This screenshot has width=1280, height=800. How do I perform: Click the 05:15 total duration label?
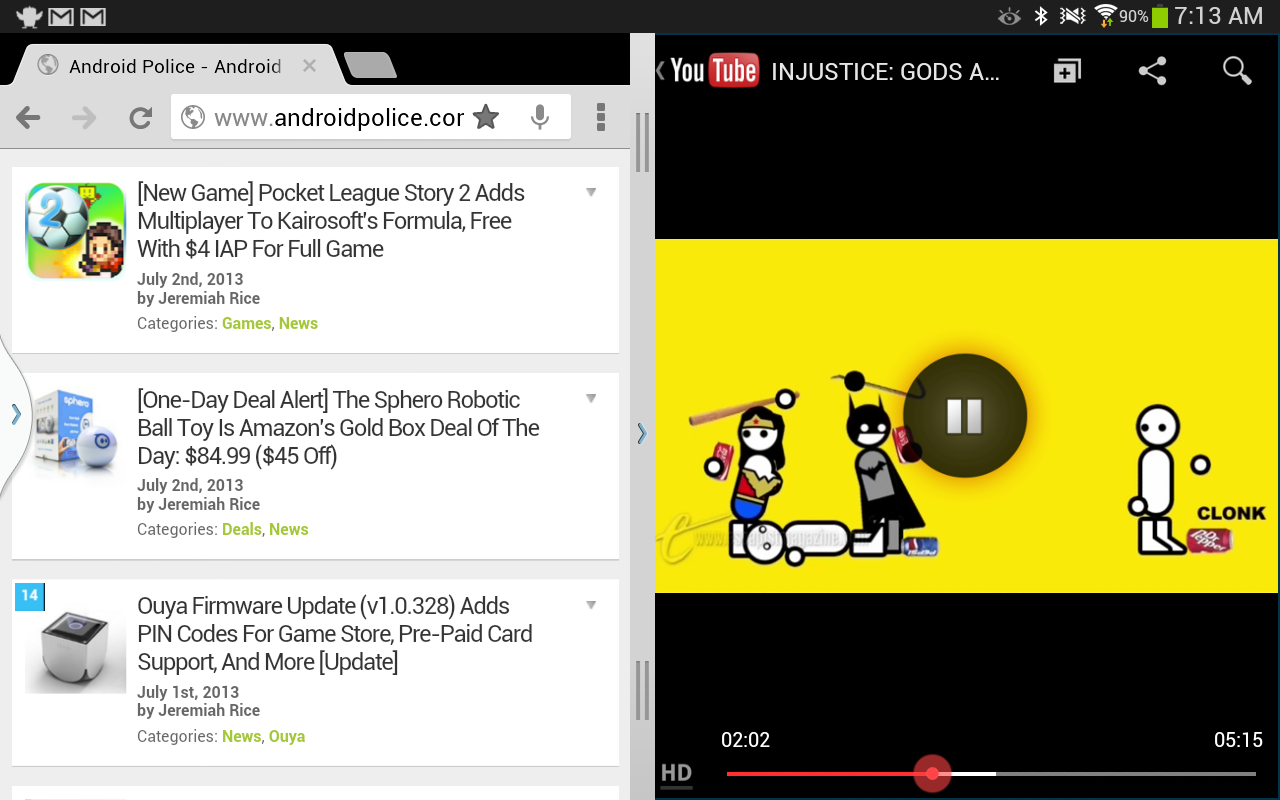coord(1238,740)
